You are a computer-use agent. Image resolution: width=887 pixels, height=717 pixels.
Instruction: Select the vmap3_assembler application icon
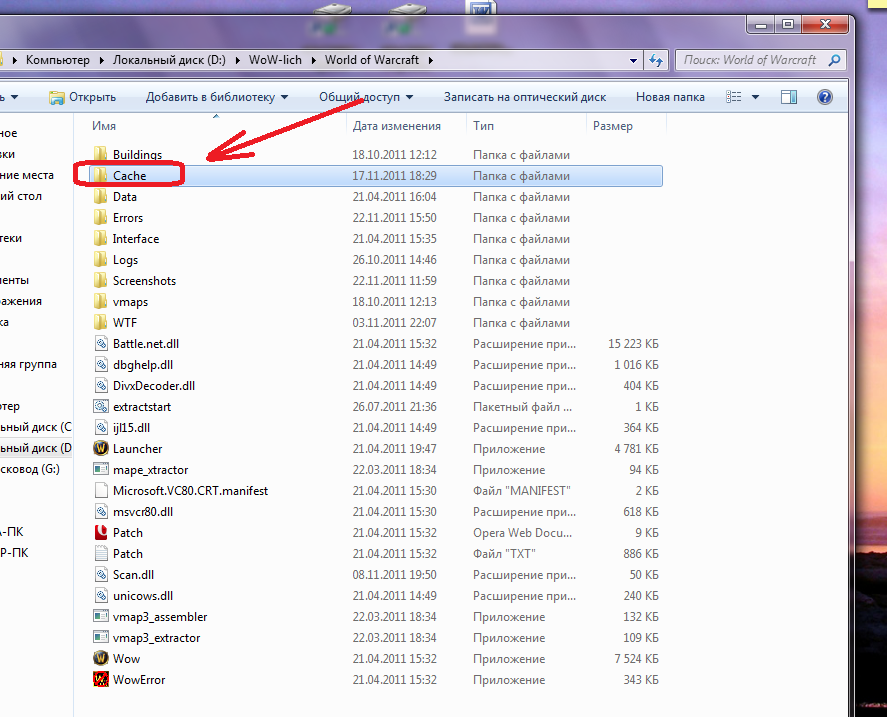click(101, 616)
